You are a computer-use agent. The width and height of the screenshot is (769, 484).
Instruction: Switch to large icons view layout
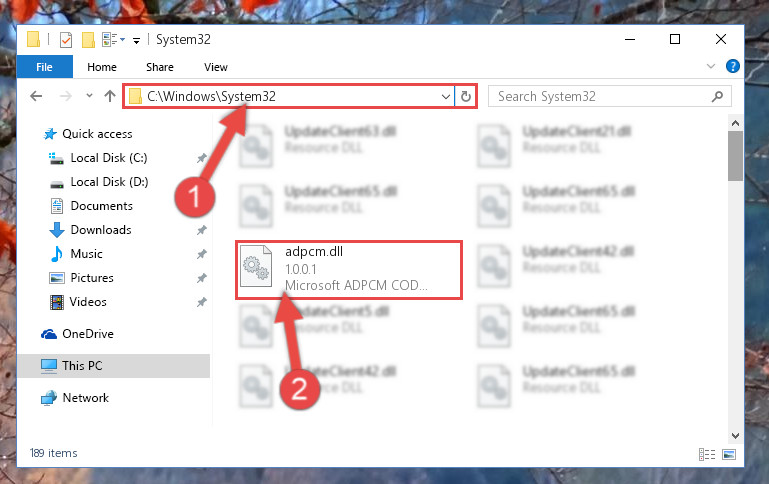[x=729, y=455]
